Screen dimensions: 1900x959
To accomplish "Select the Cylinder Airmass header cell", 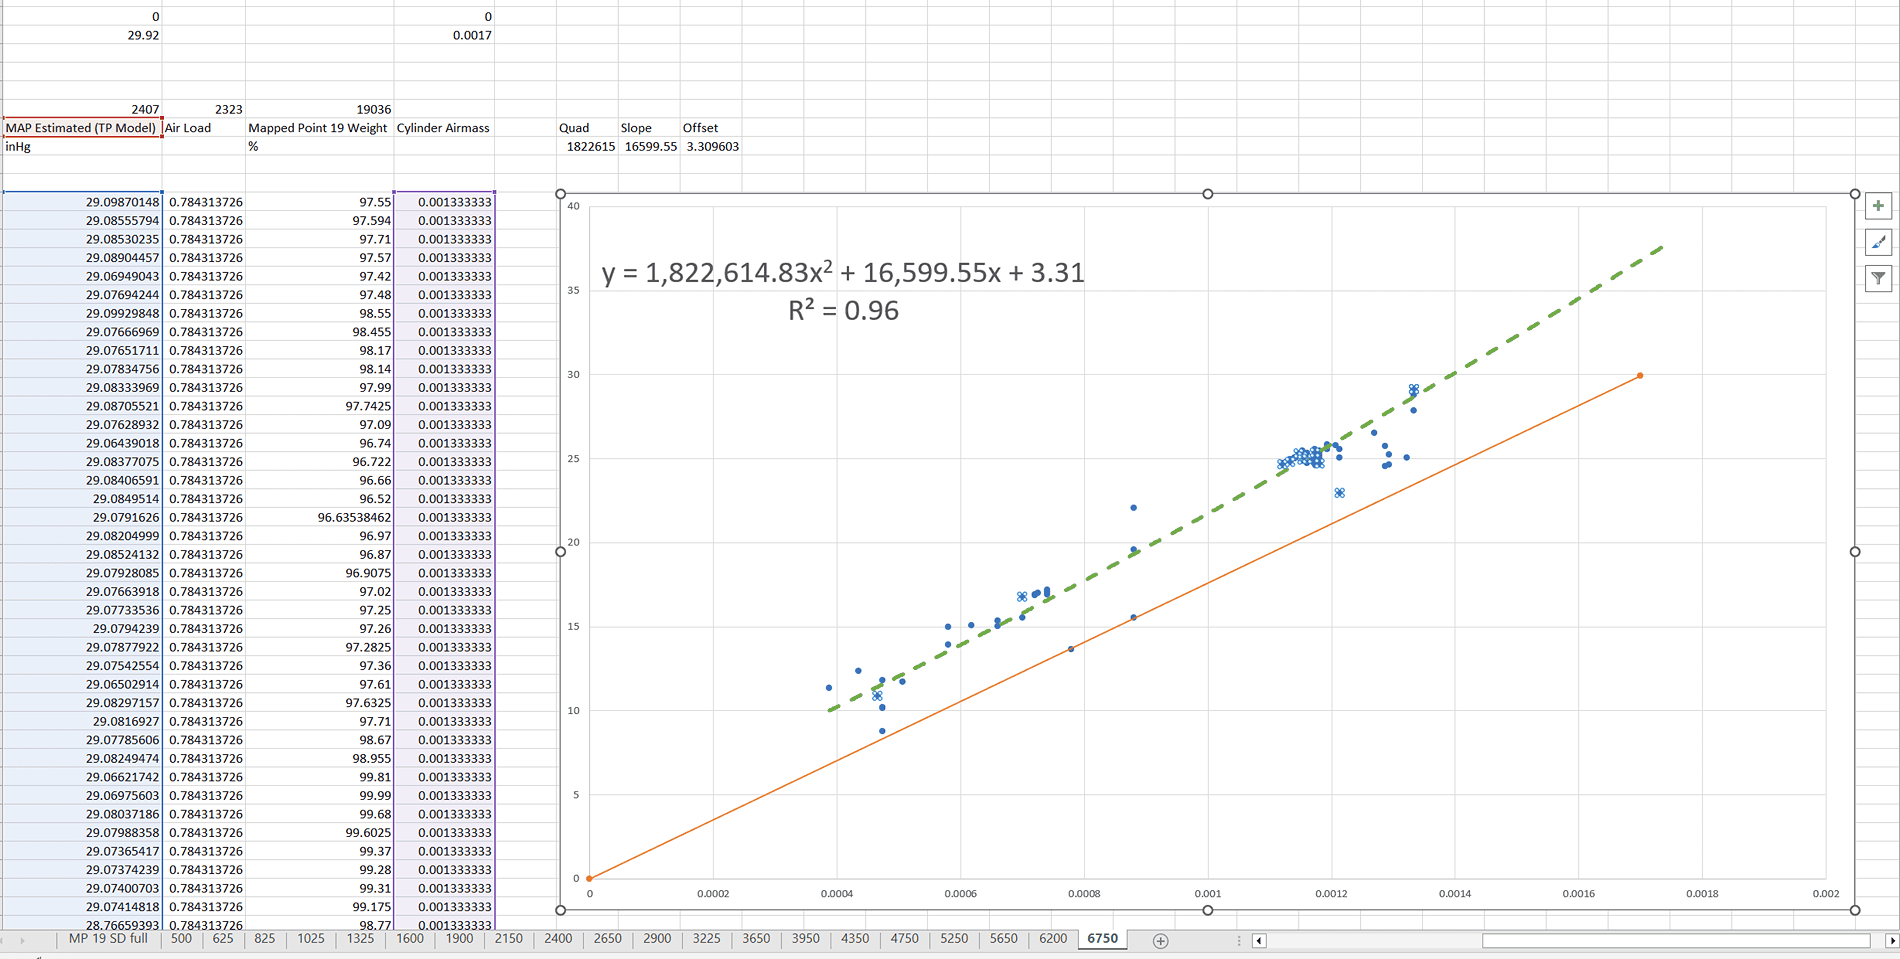I will tap(444, 128).
